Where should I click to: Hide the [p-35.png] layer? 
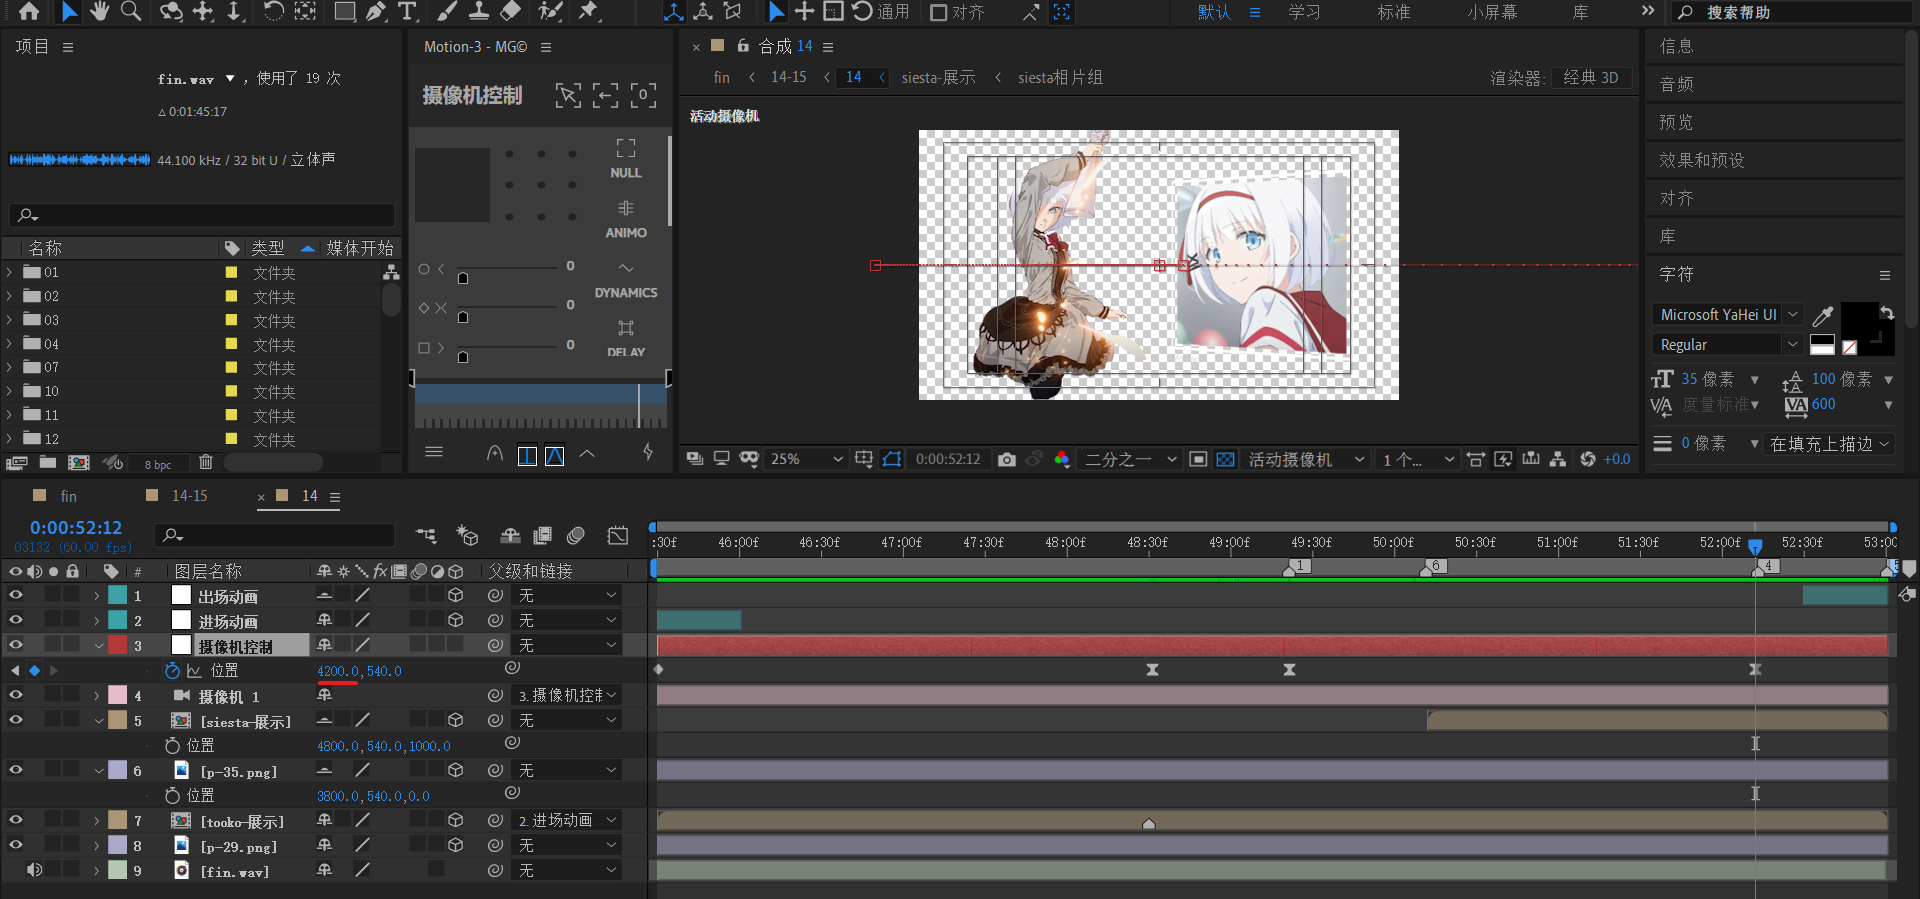point(16,770)
